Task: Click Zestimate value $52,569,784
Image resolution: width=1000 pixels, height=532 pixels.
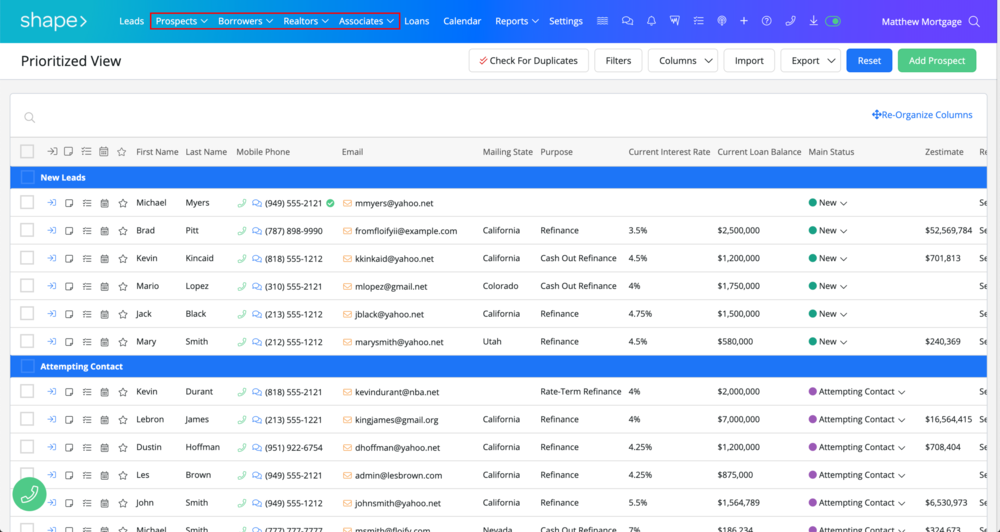Action: coord(948,231)
